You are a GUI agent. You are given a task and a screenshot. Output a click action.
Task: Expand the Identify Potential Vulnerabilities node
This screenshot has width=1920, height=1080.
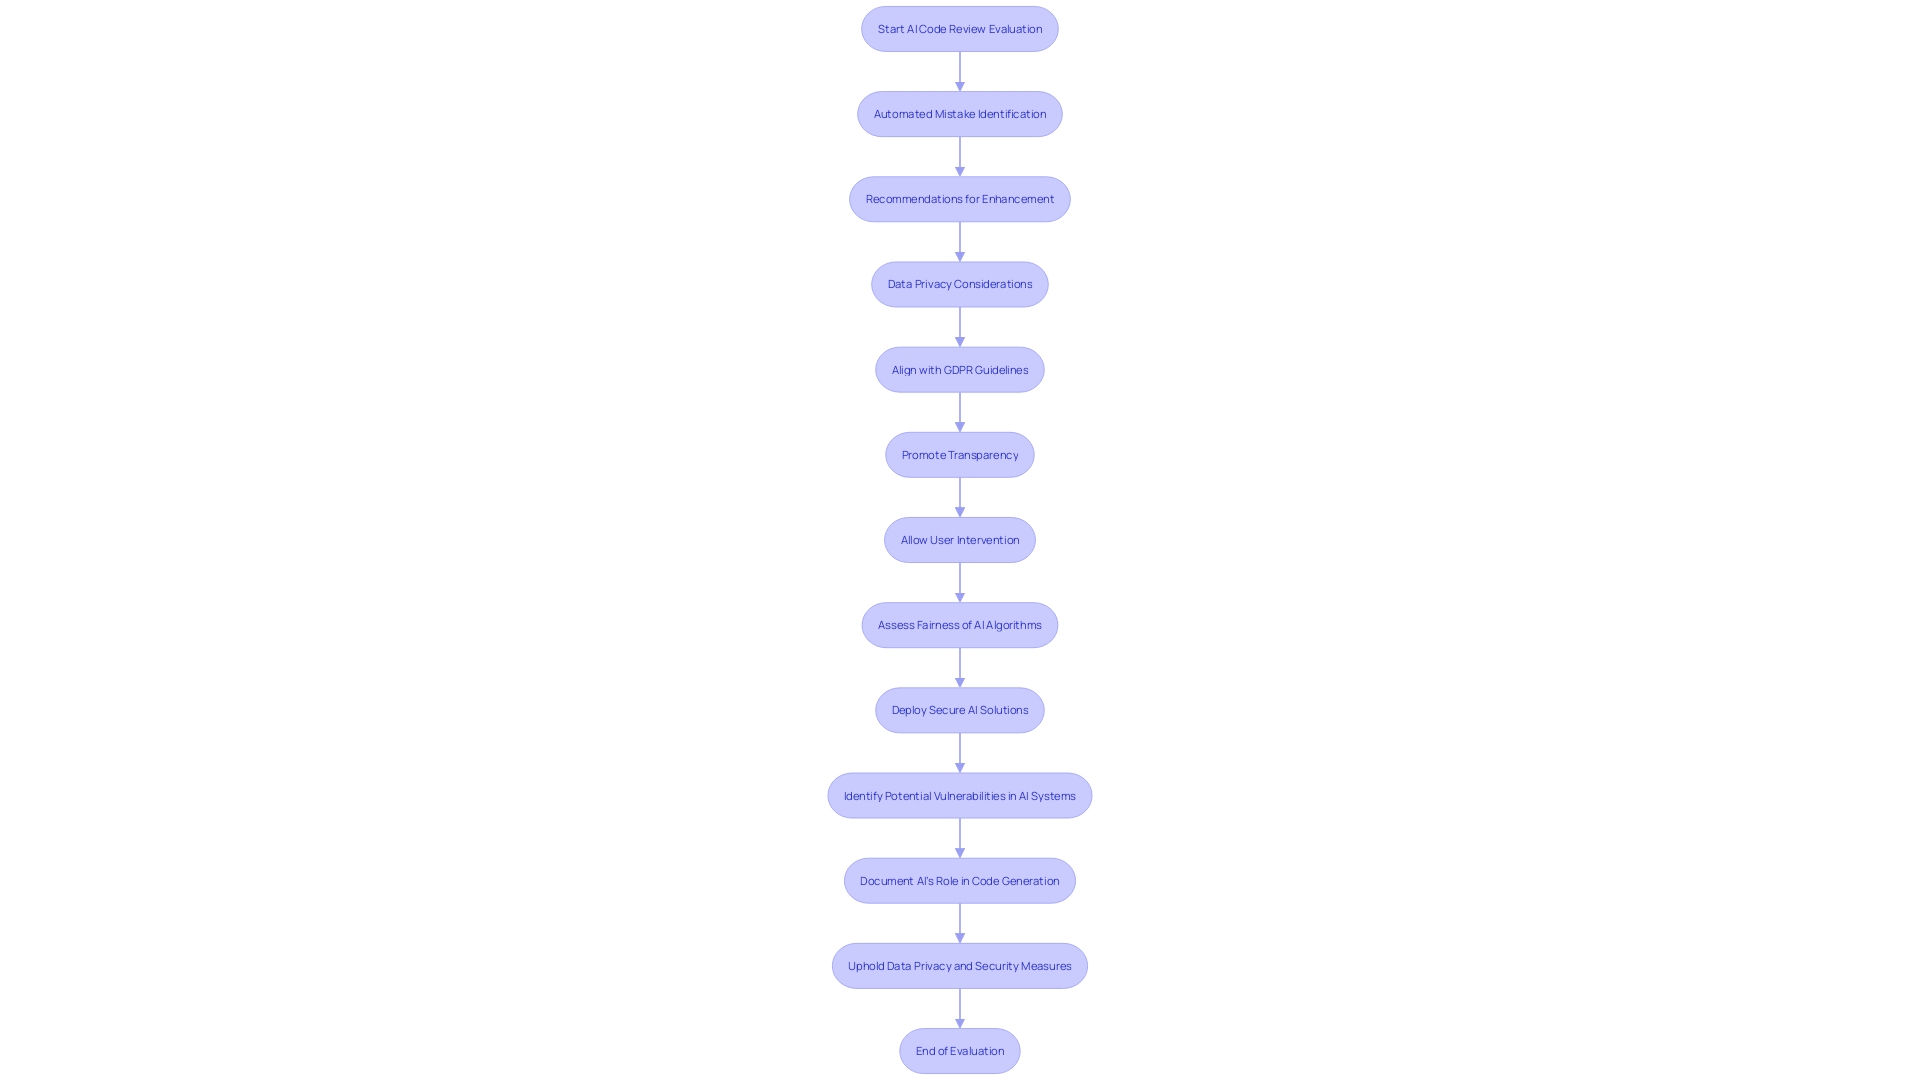coord(959,794)
